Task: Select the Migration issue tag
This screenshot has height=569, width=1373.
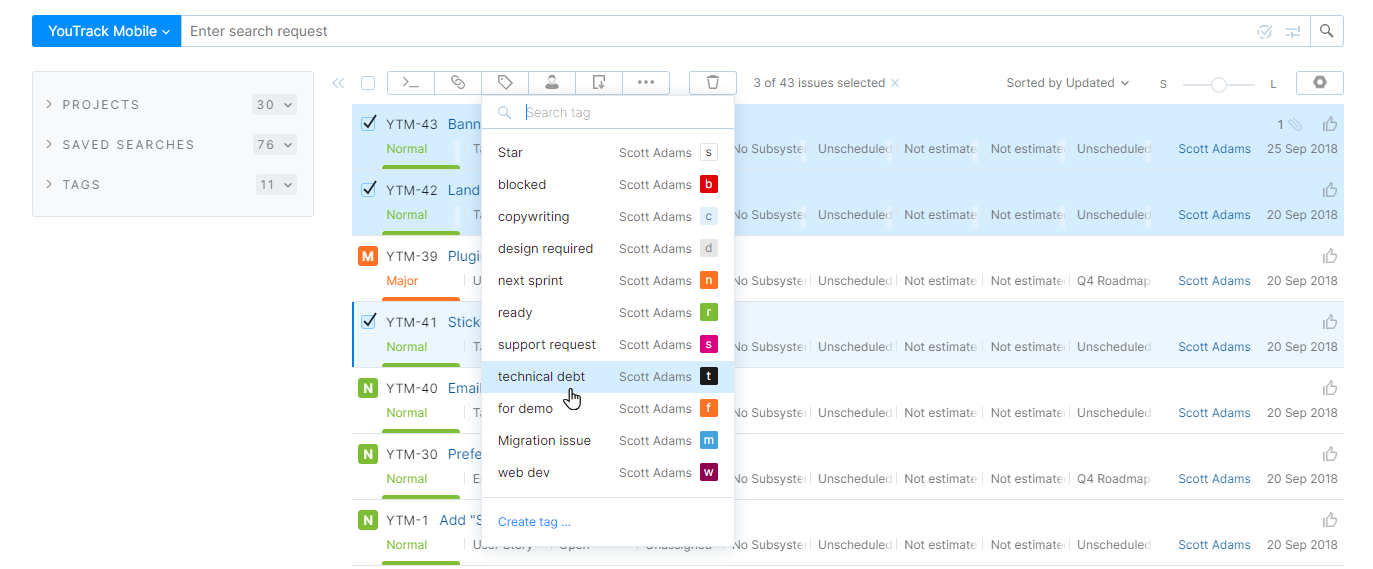Action: 608,441
